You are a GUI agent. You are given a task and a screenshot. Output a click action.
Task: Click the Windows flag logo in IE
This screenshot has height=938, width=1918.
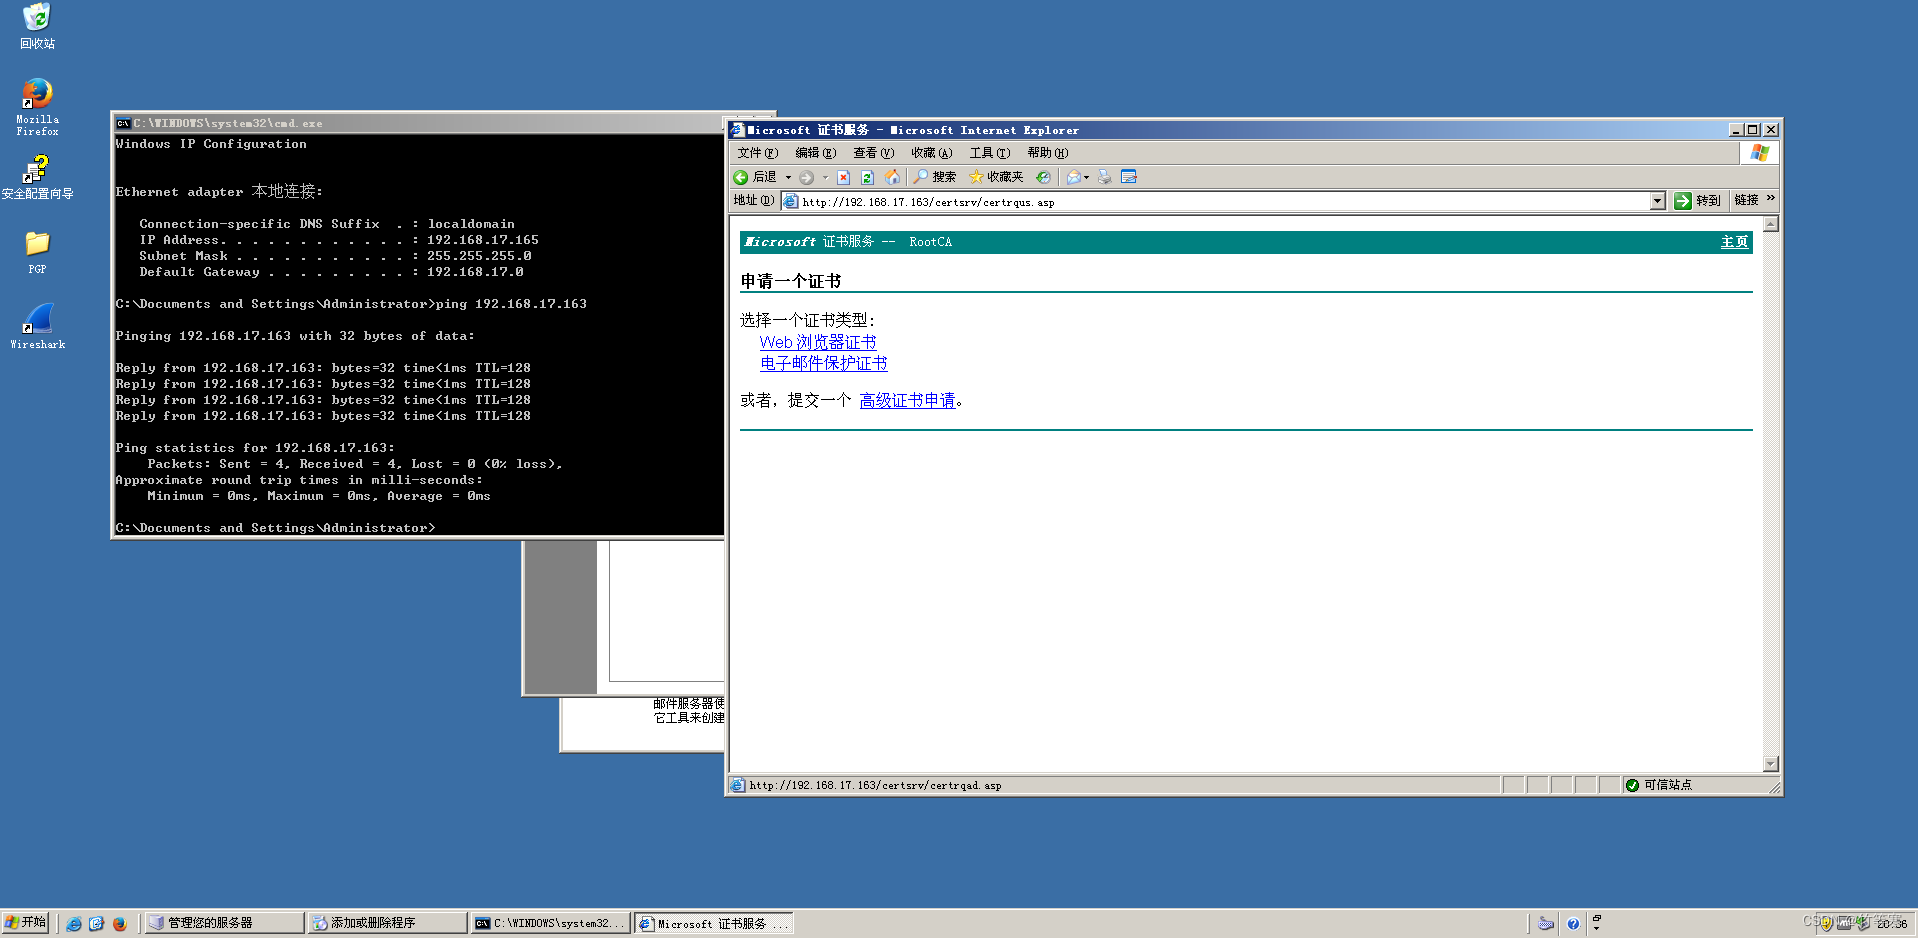(1760, 153)
